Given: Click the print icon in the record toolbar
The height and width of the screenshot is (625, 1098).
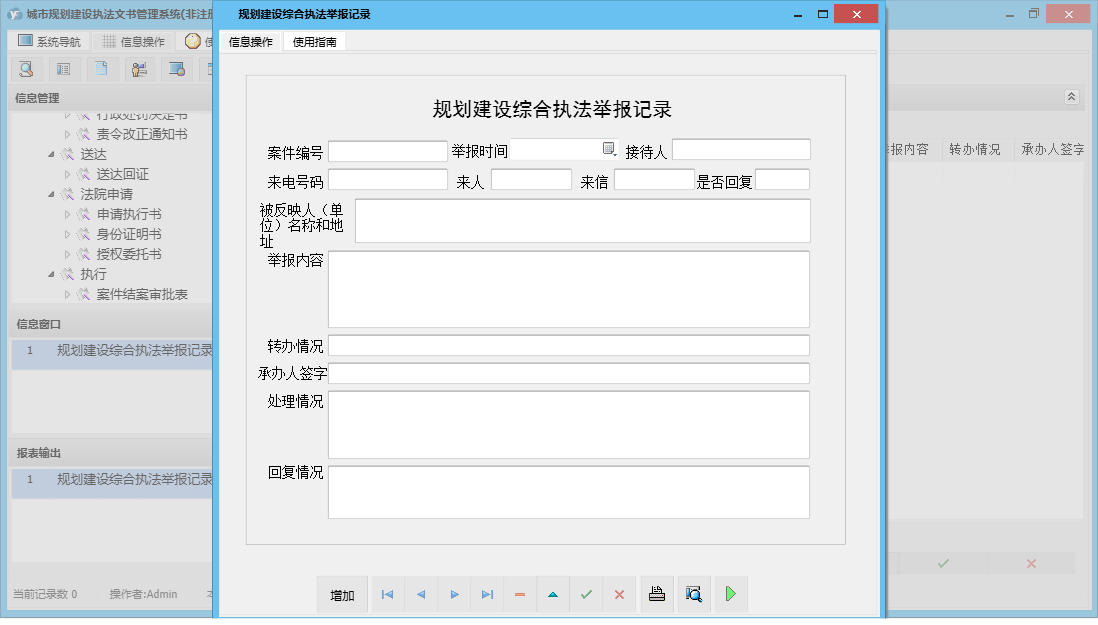Looking at the screenshot, I should tap(656, 594).
